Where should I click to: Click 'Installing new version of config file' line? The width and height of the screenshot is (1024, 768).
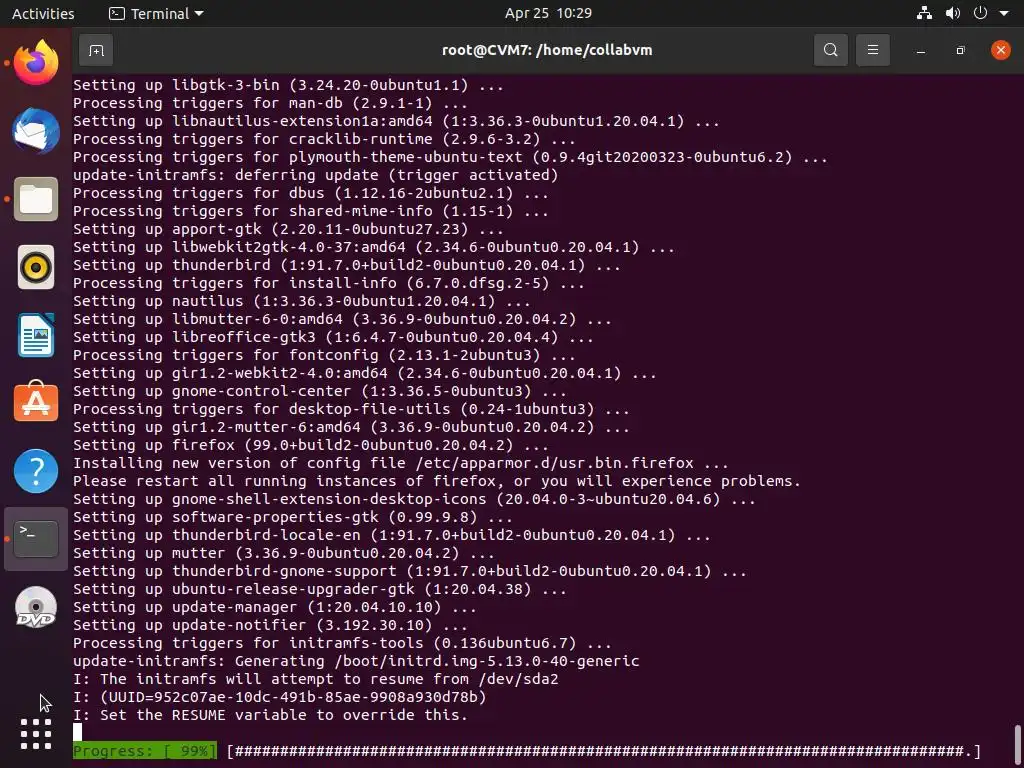point(401,463)
